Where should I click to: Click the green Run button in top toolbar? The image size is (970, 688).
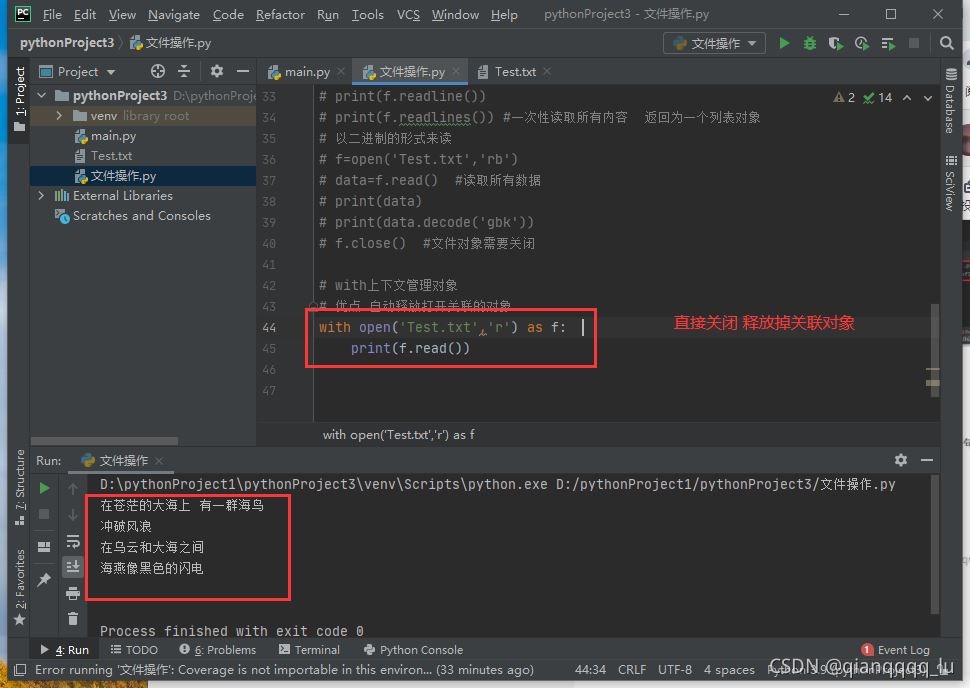[784, 43]
